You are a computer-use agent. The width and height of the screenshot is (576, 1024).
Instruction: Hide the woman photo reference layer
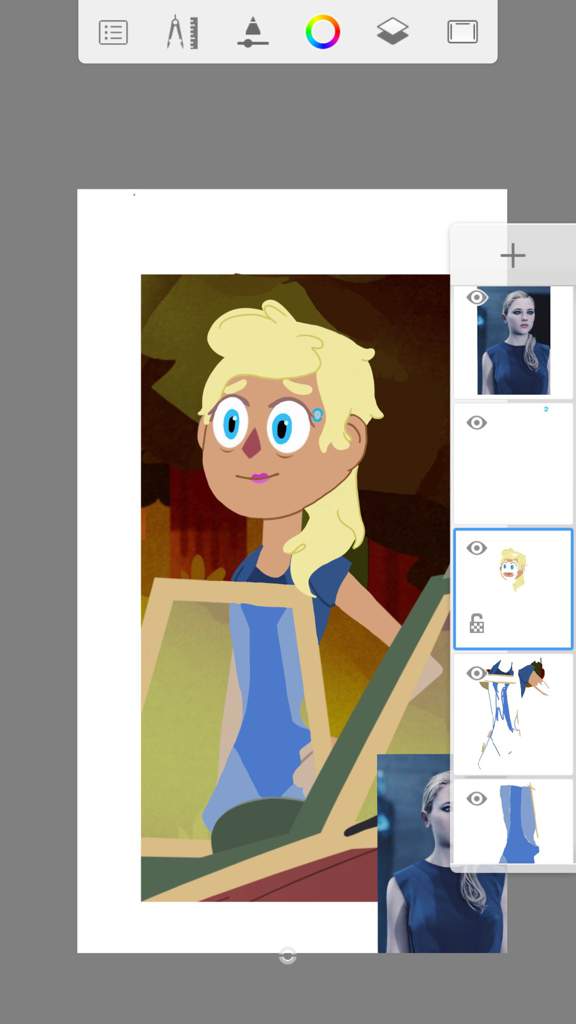(477, 298)
